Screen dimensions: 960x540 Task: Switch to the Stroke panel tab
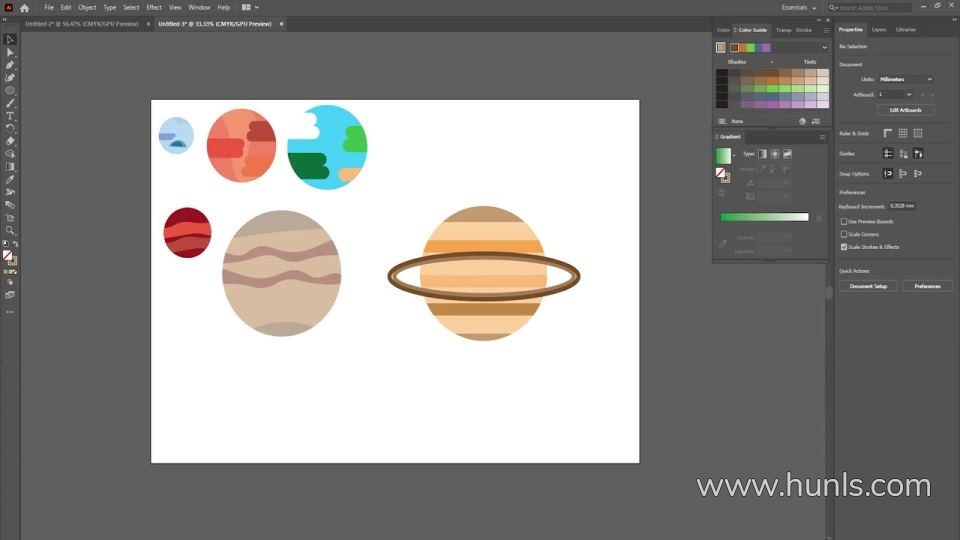point(803,30)
